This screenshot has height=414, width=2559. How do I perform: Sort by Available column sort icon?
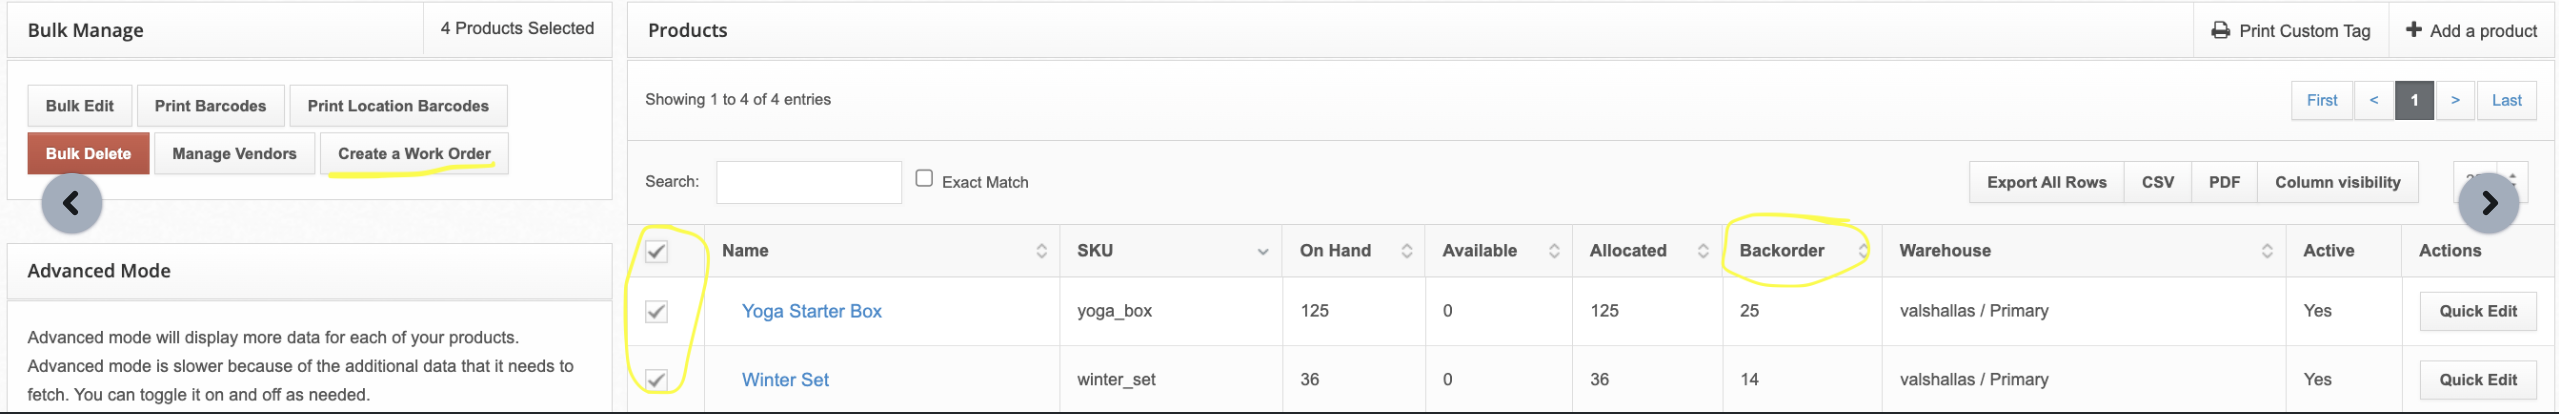pos(1554,251)
